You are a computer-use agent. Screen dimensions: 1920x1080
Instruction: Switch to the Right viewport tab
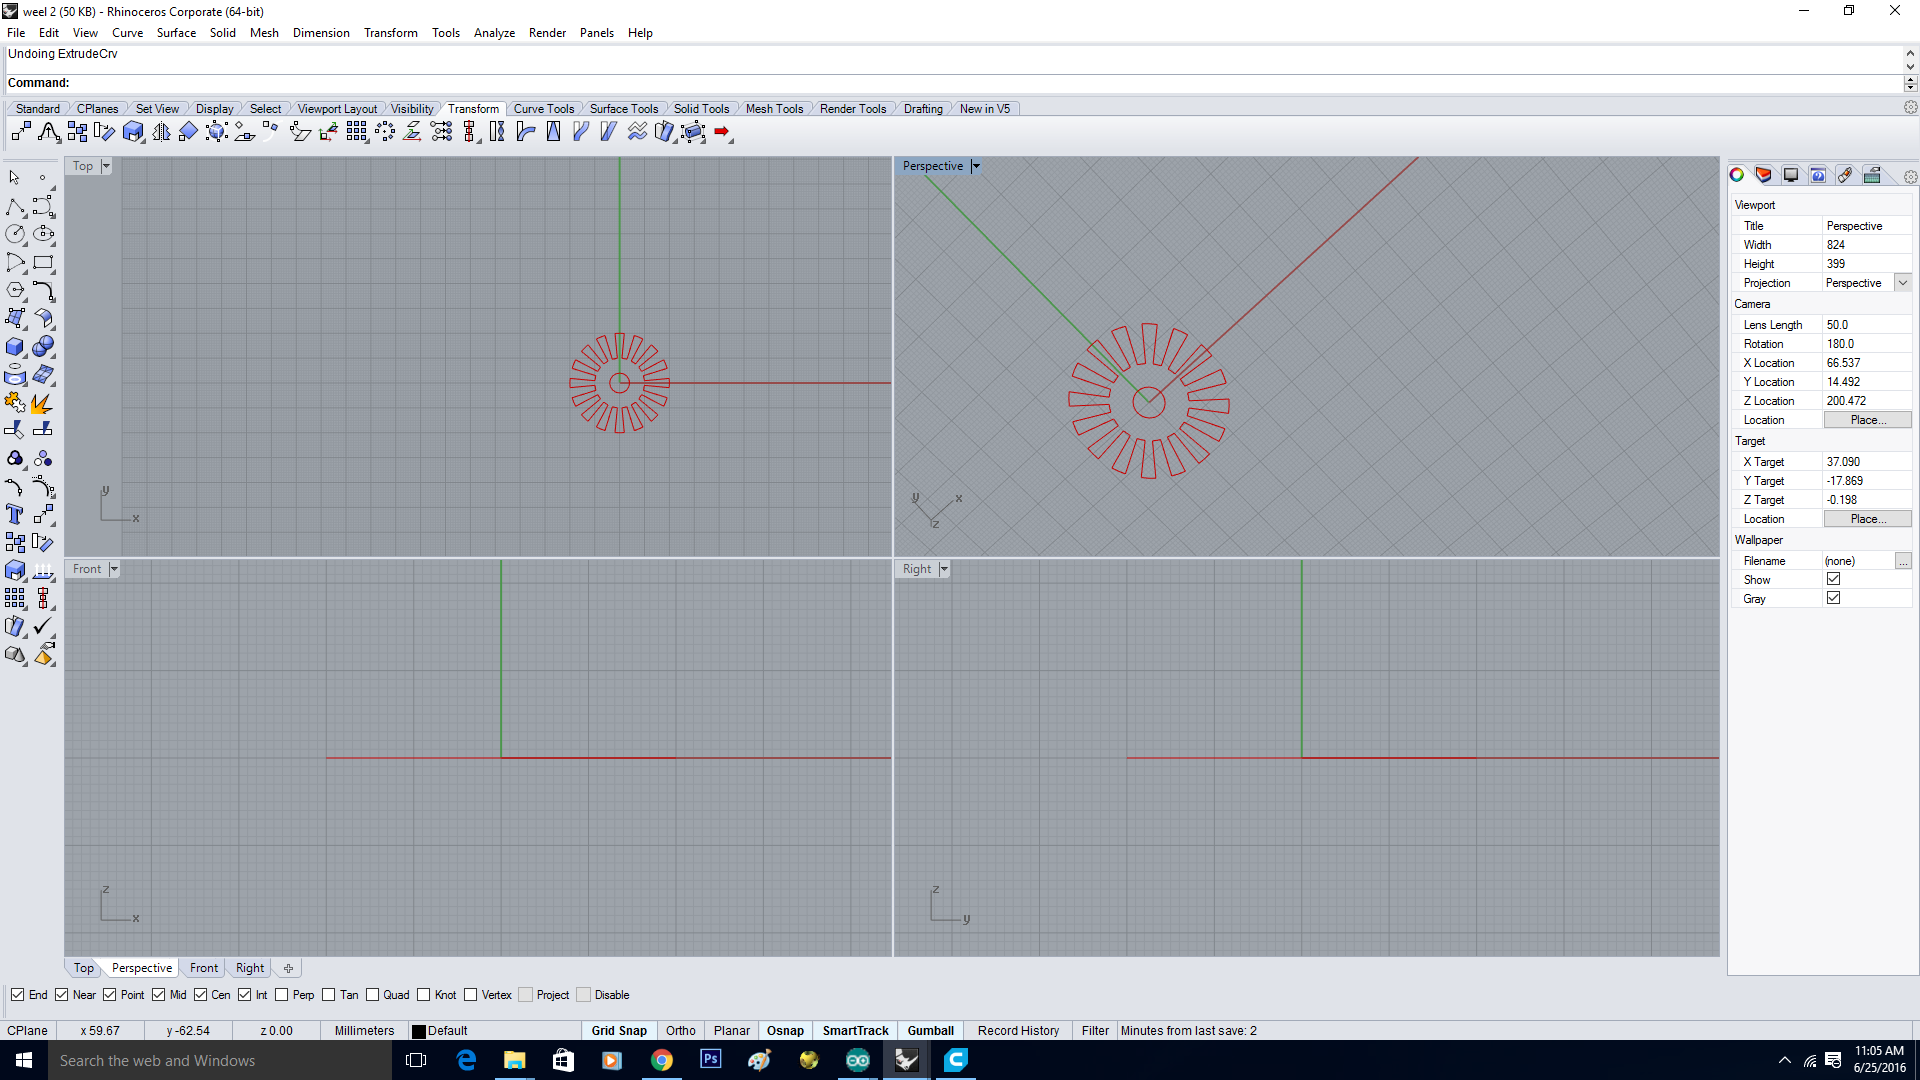(249, 968)
